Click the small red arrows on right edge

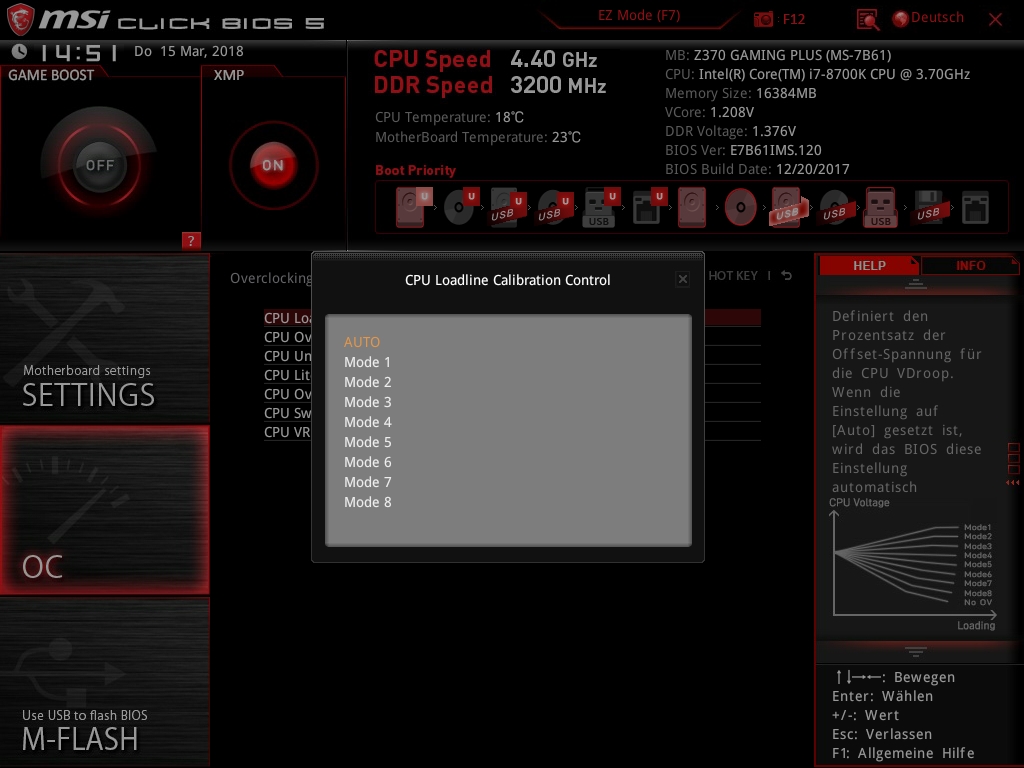pyautogui.click(x=1012, y=483)
